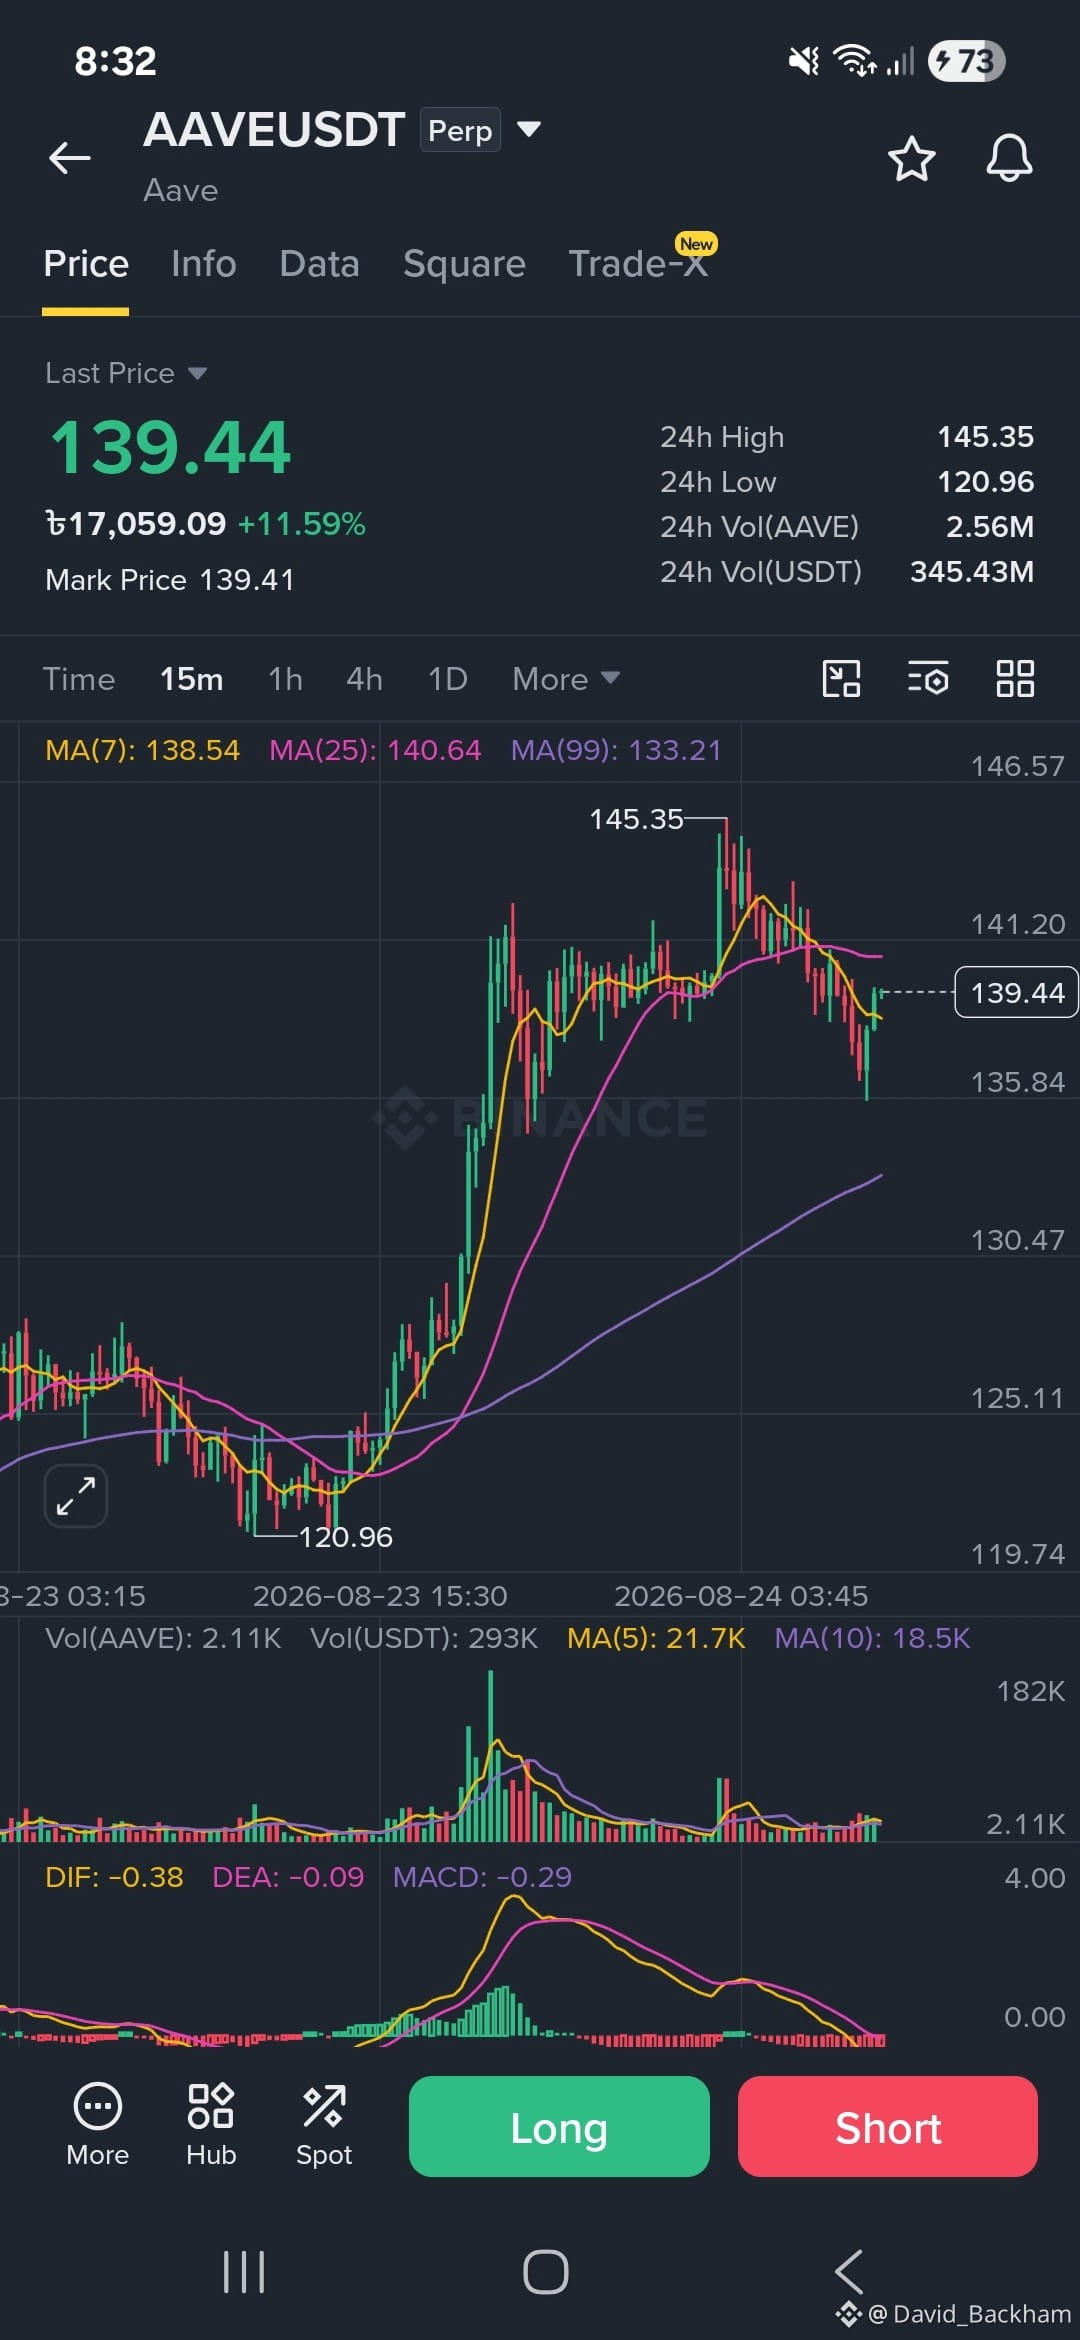Tap the large 139.44 last price

coord(170,447)
